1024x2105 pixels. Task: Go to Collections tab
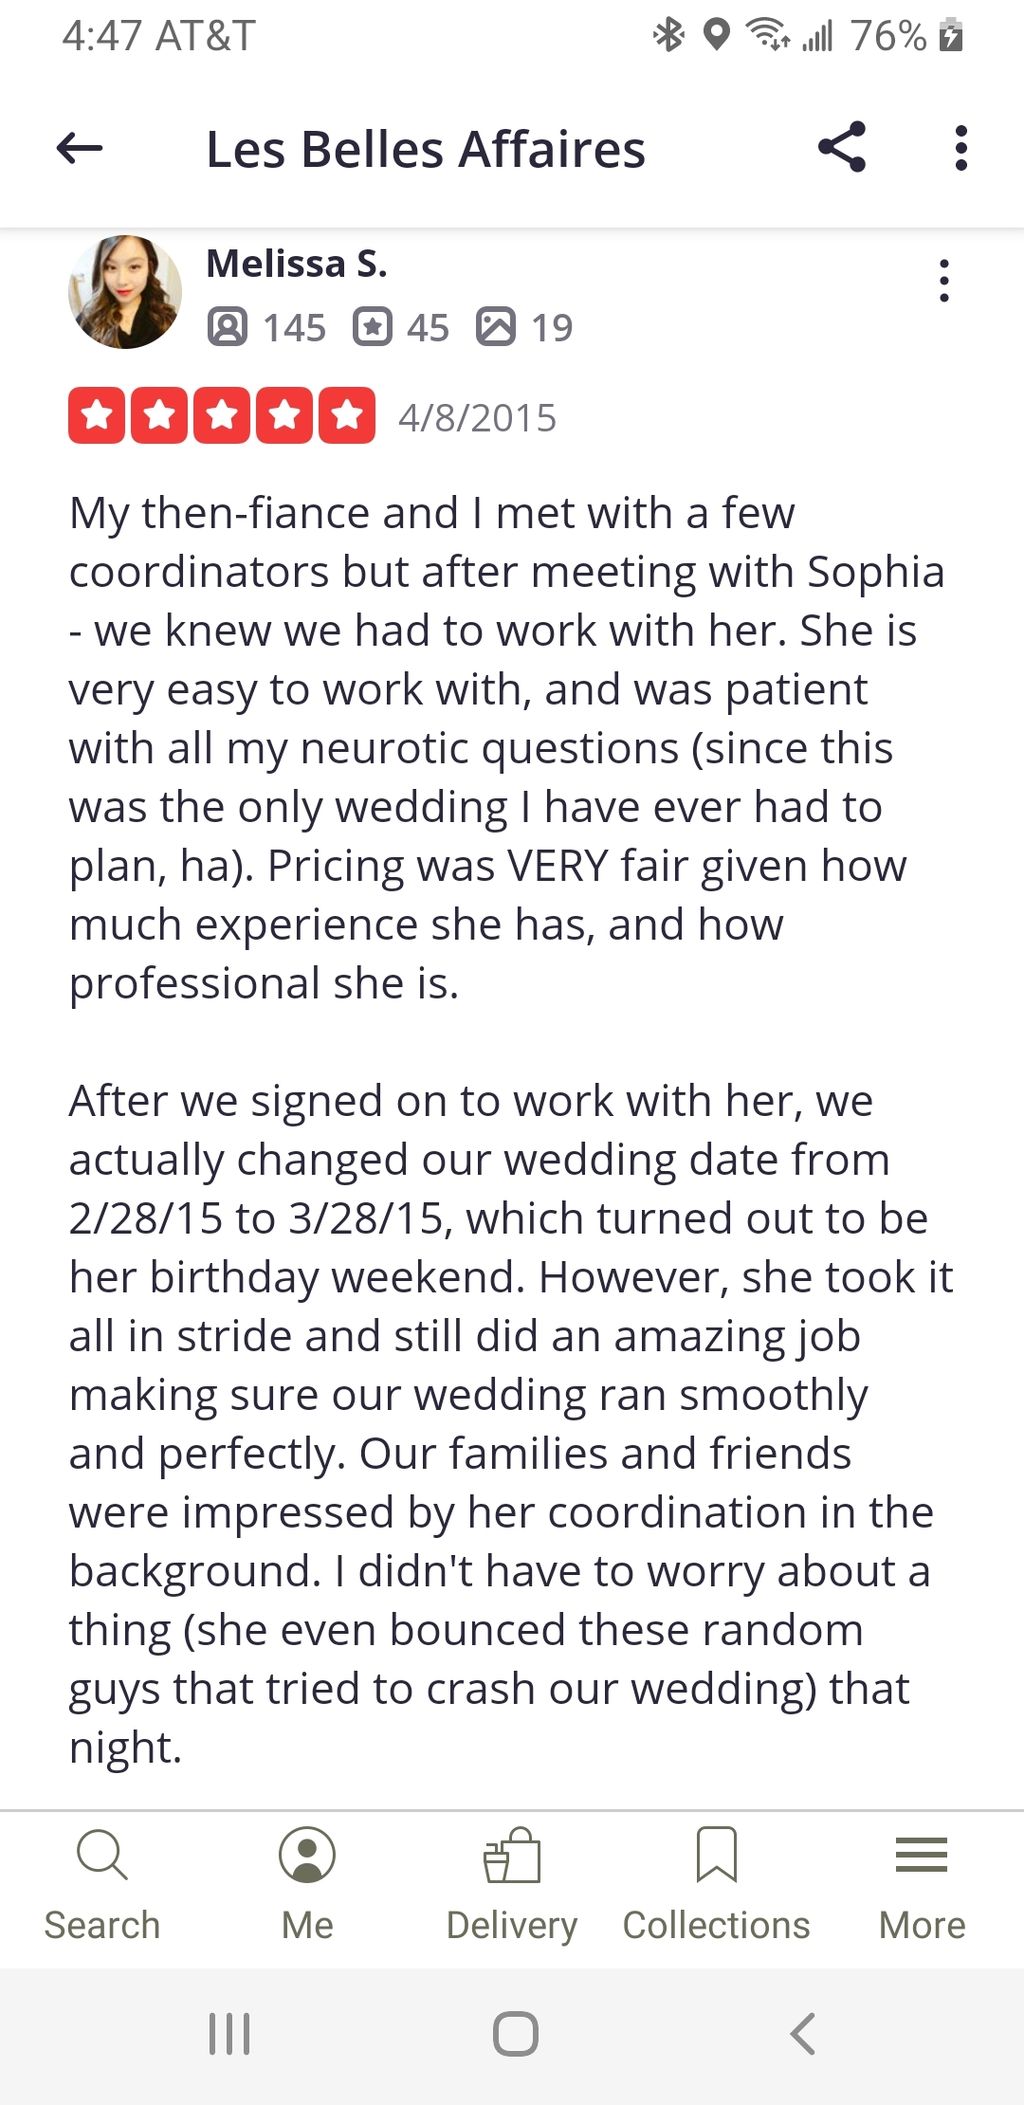coord(716,1885)
